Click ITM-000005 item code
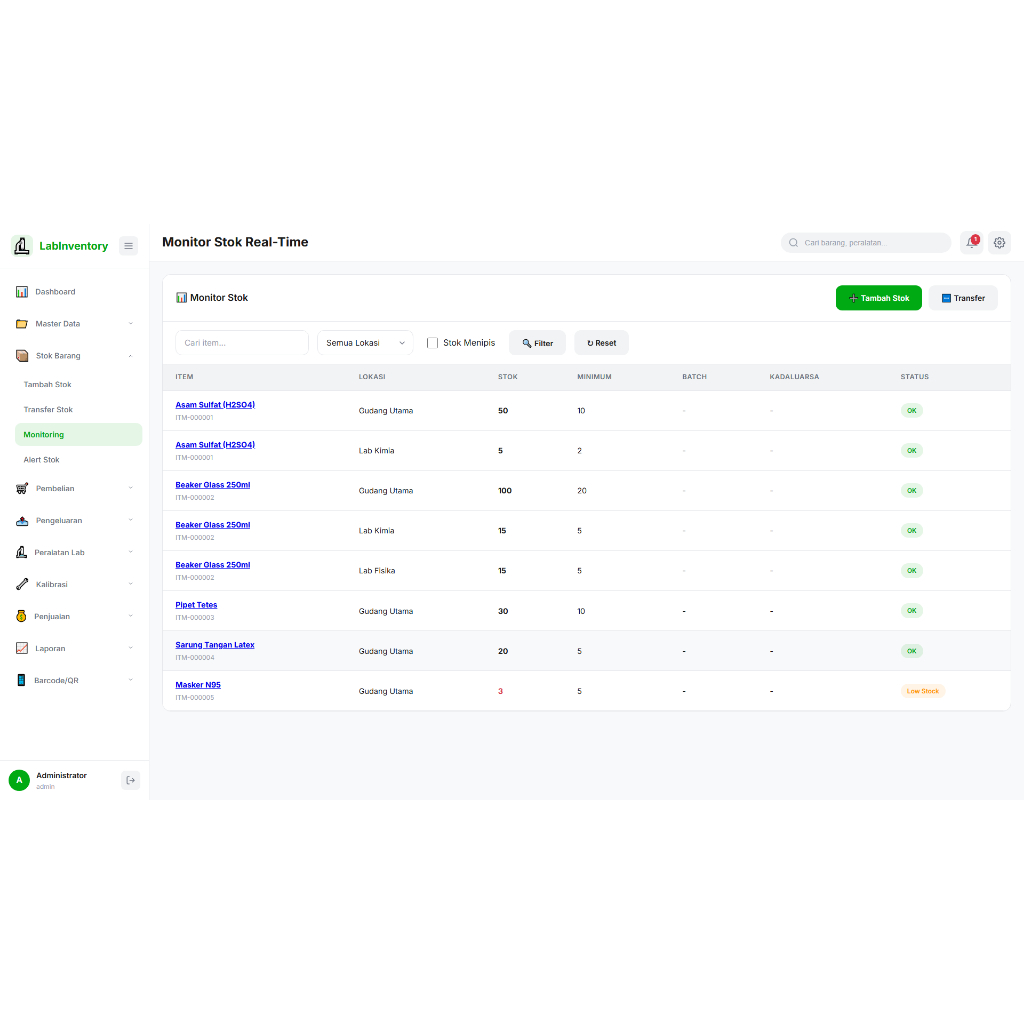The height and width of the screenshot is (1024, 1024). coord(195,697)
